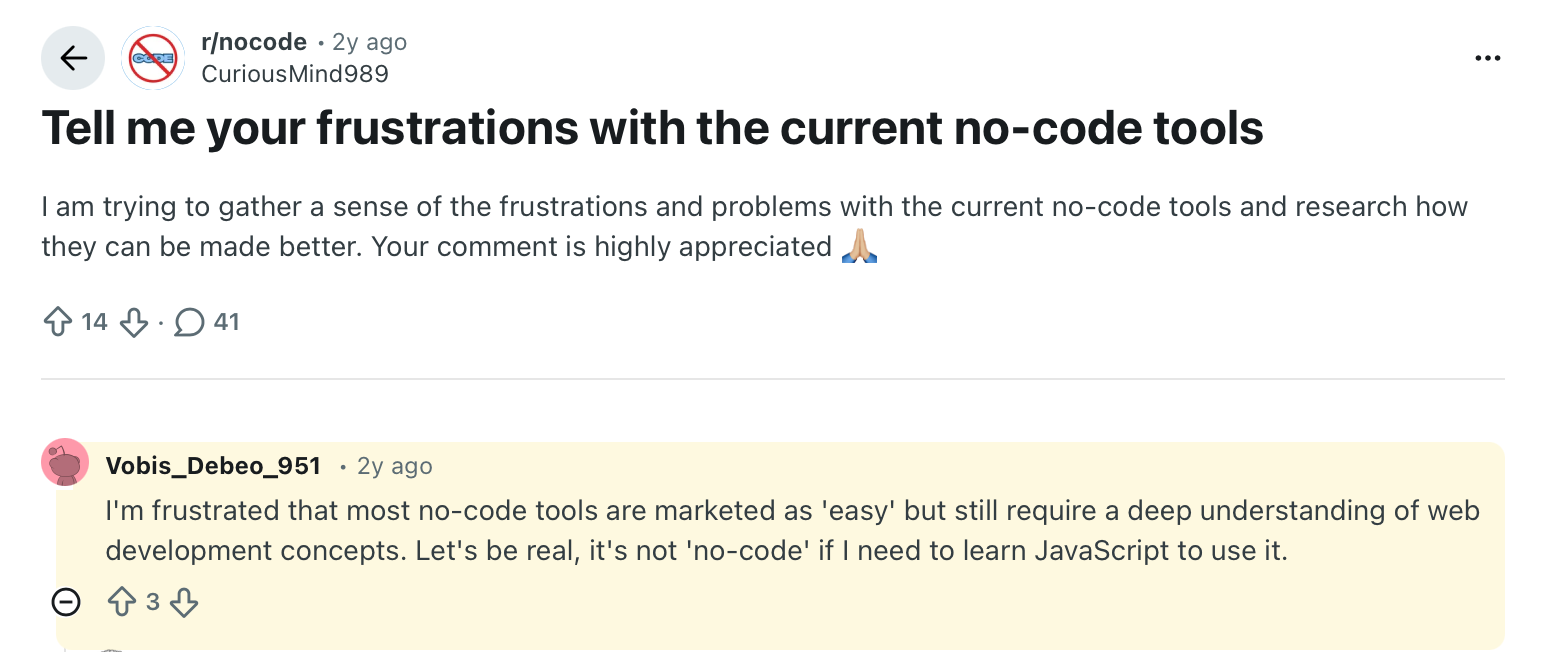The image size is (1544, 652).
Task: Click the post title about no-code frustrations
Action: 652,127
